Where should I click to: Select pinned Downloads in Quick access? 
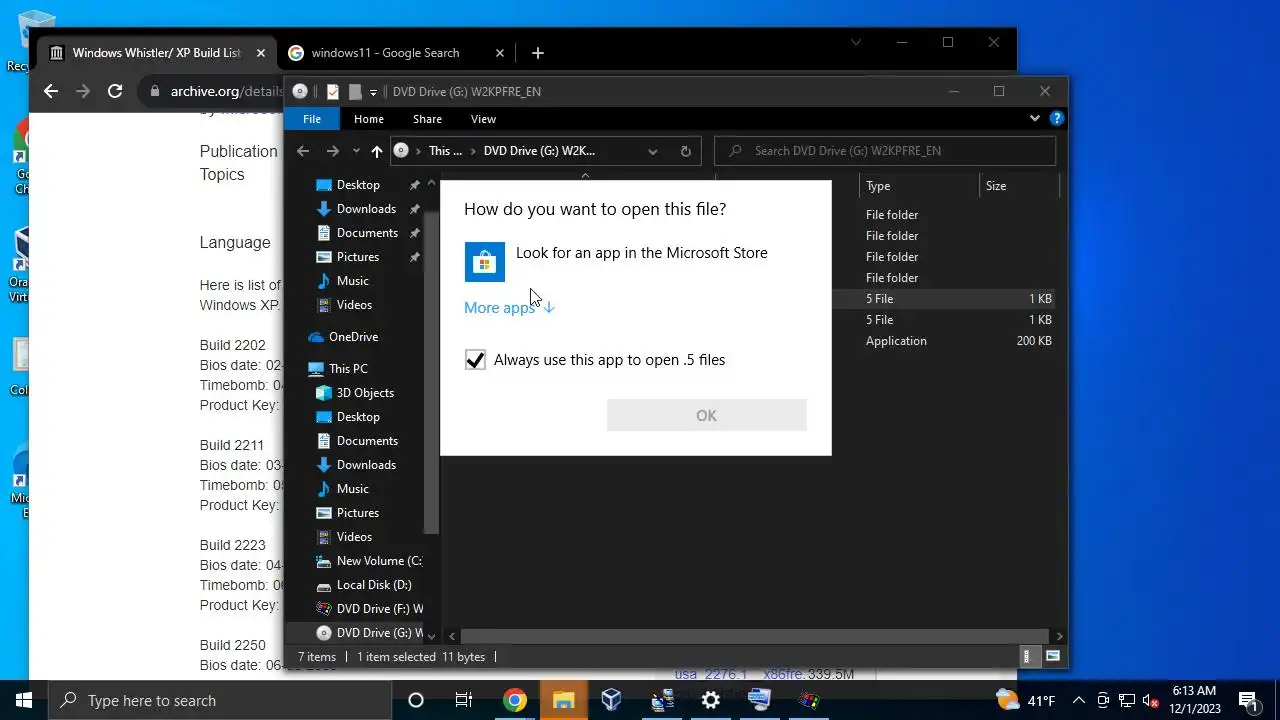[366, 209]
